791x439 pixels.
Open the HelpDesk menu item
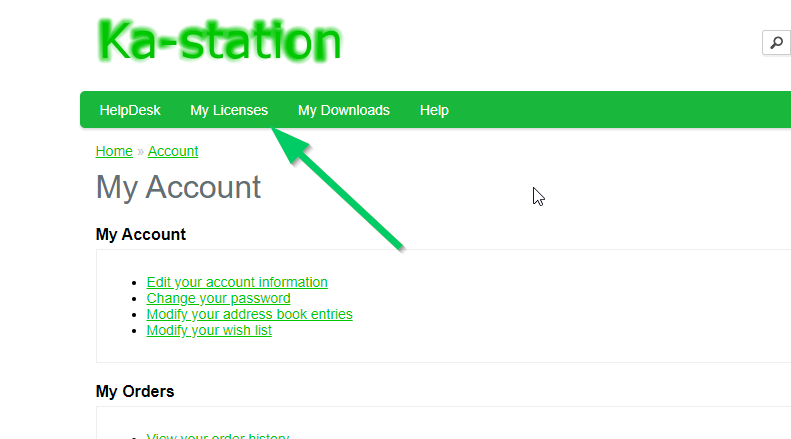point(130,110)
